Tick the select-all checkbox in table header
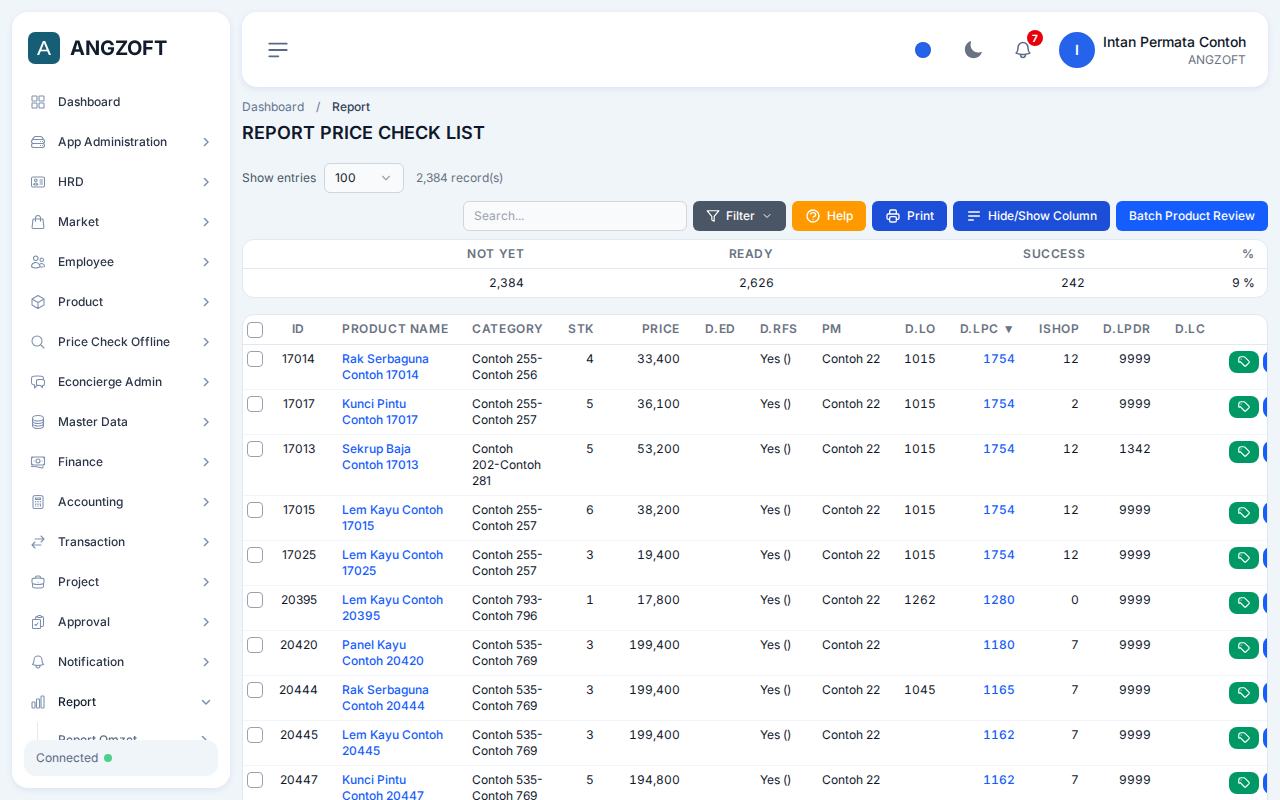This screenshot has width=1280, height=800. point(255,330)
